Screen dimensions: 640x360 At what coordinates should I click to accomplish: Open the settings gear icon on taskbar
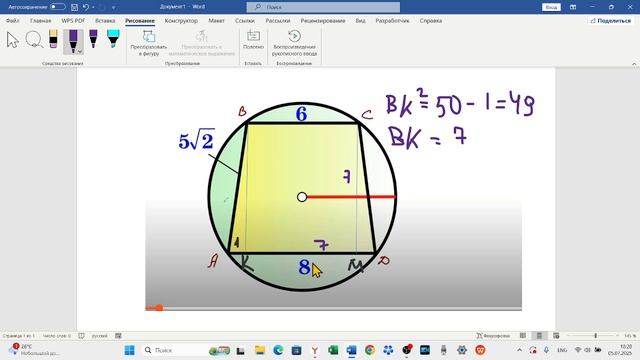coord(462,350)
